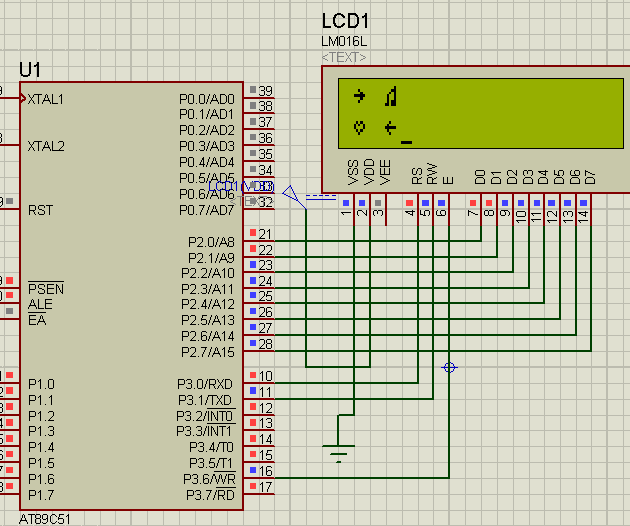The width and height of the screenshot is (630, 526).
Task: Click the P2.5/A13 pin label
Action: 208,320
